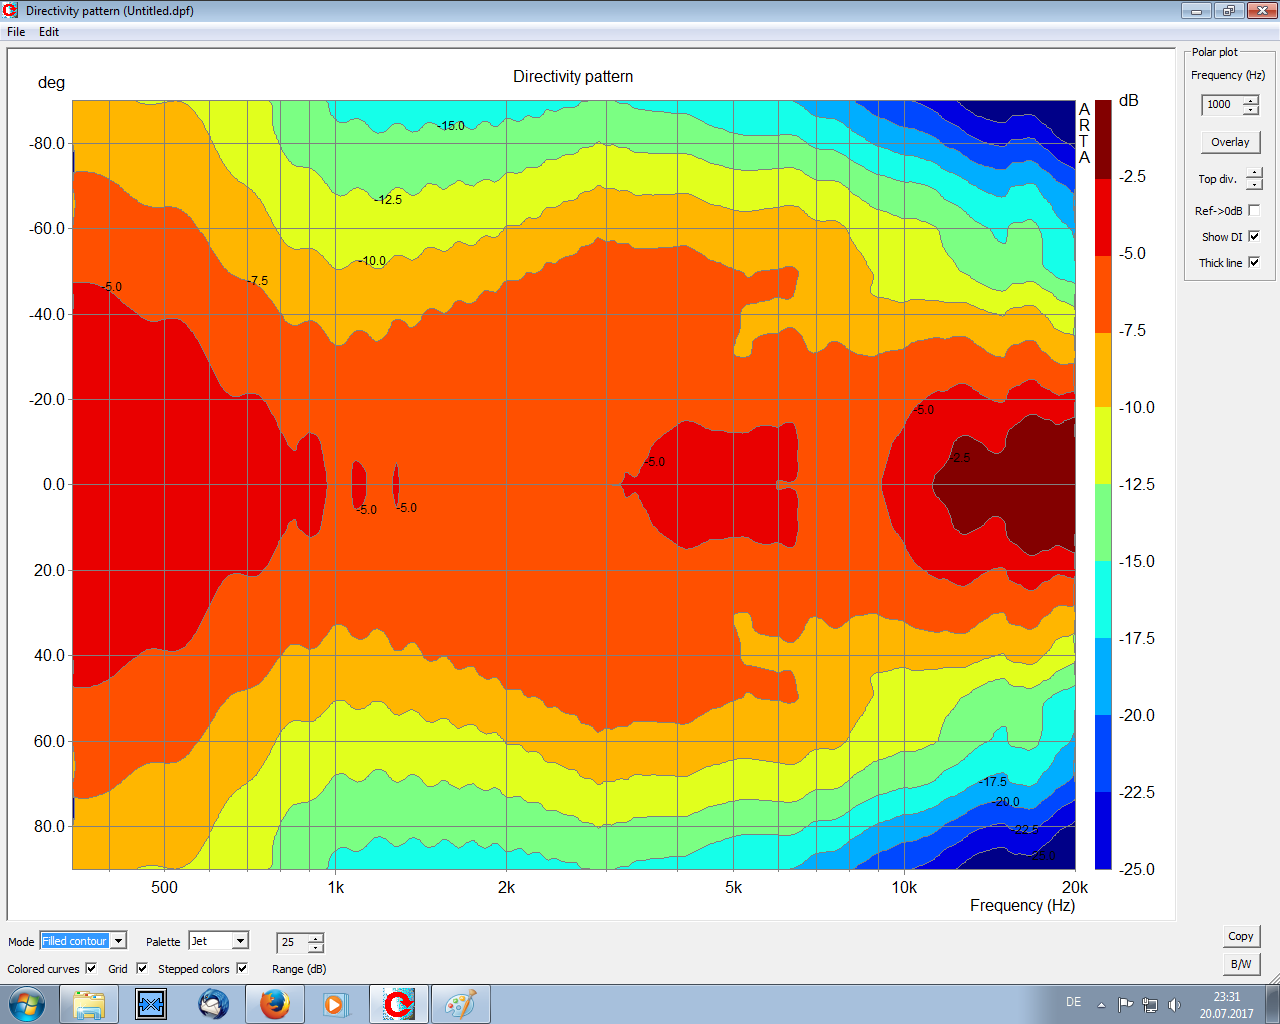Click the Copy button

point(1240,936)
